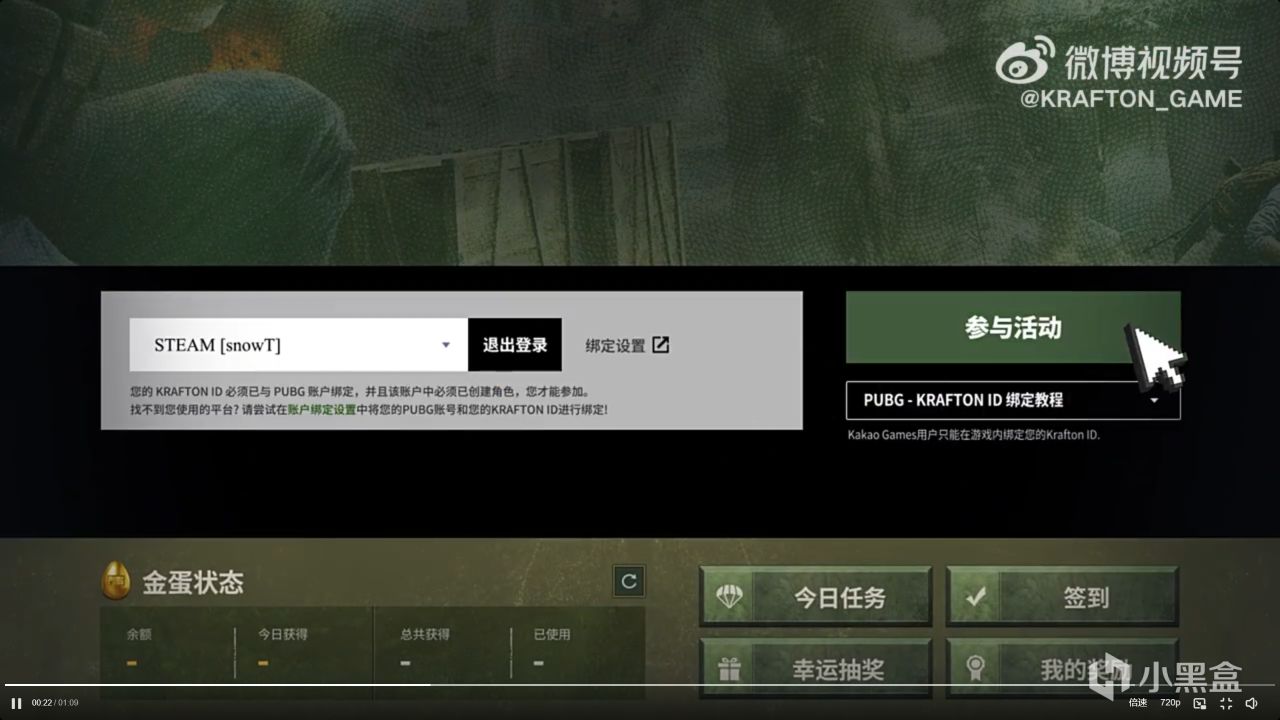Change video quality from 720p
This screenshot has width=1280, height=720.
[x=1170, y=703]
